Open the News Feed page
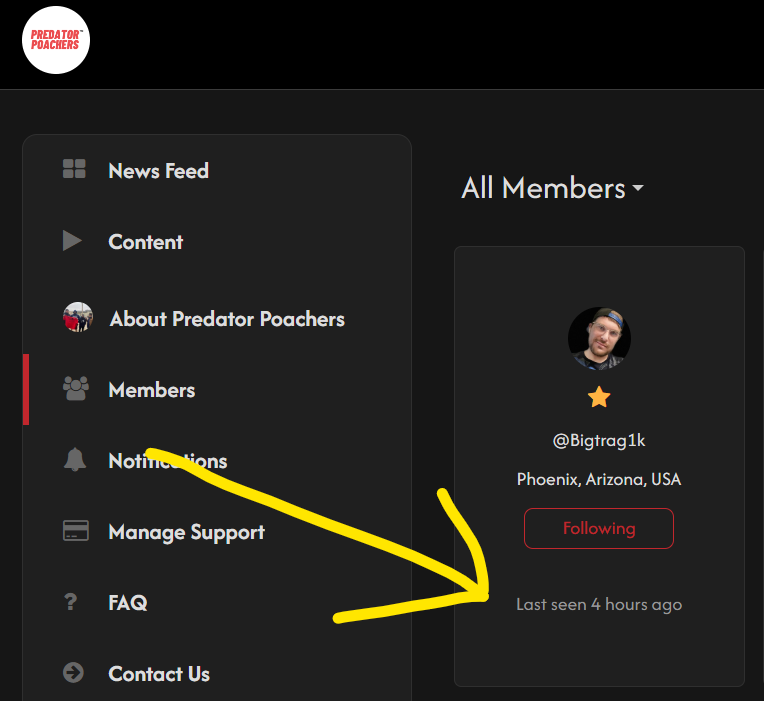Viewport: 764px width, 701px height. click(158, 171)
